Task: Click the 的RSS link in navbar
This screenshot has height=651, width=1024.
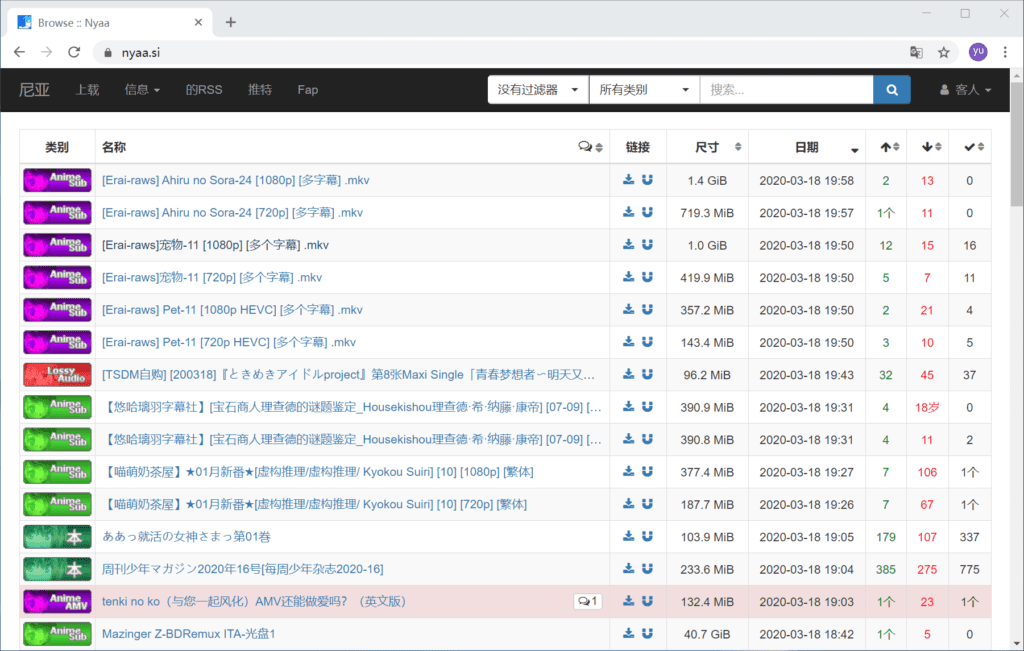Action: (x=204, y=90)
